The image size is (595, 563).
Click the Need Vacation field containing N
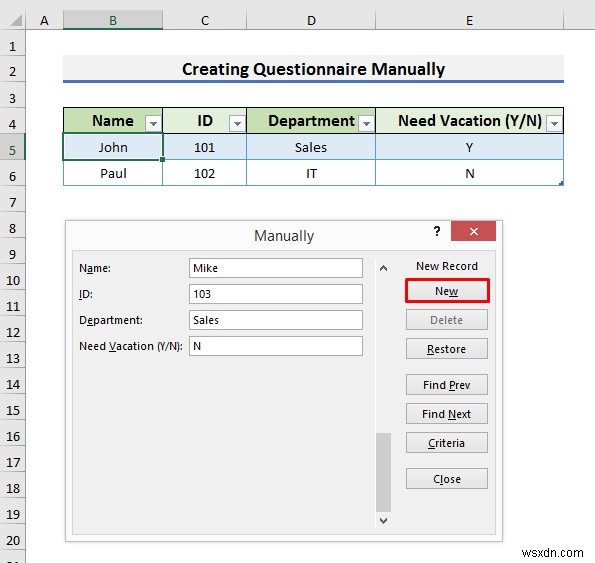point(276,346)
